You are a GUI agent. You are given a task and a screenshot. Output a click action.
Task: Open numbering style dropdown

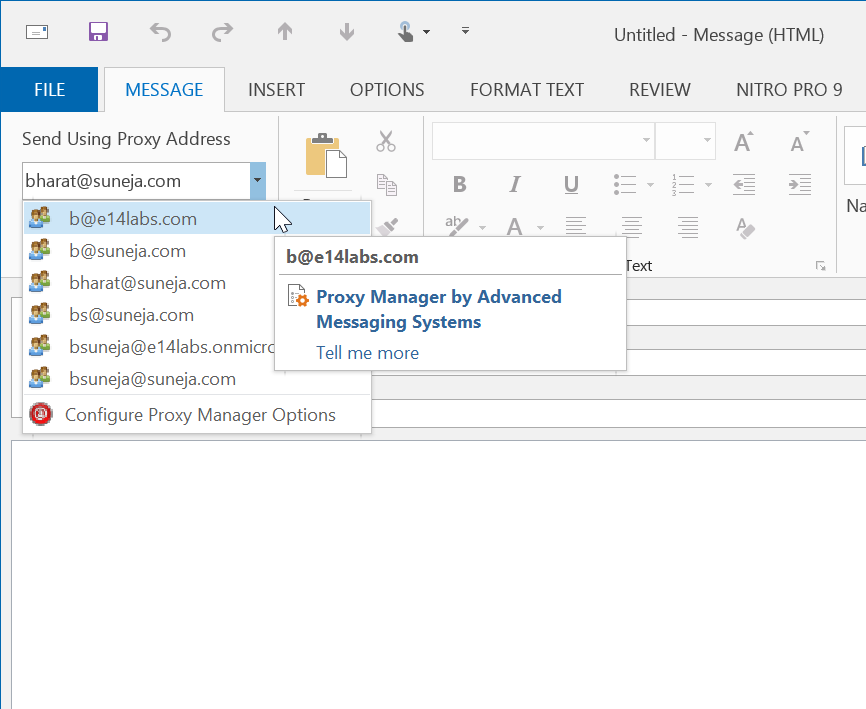point(708,184)
